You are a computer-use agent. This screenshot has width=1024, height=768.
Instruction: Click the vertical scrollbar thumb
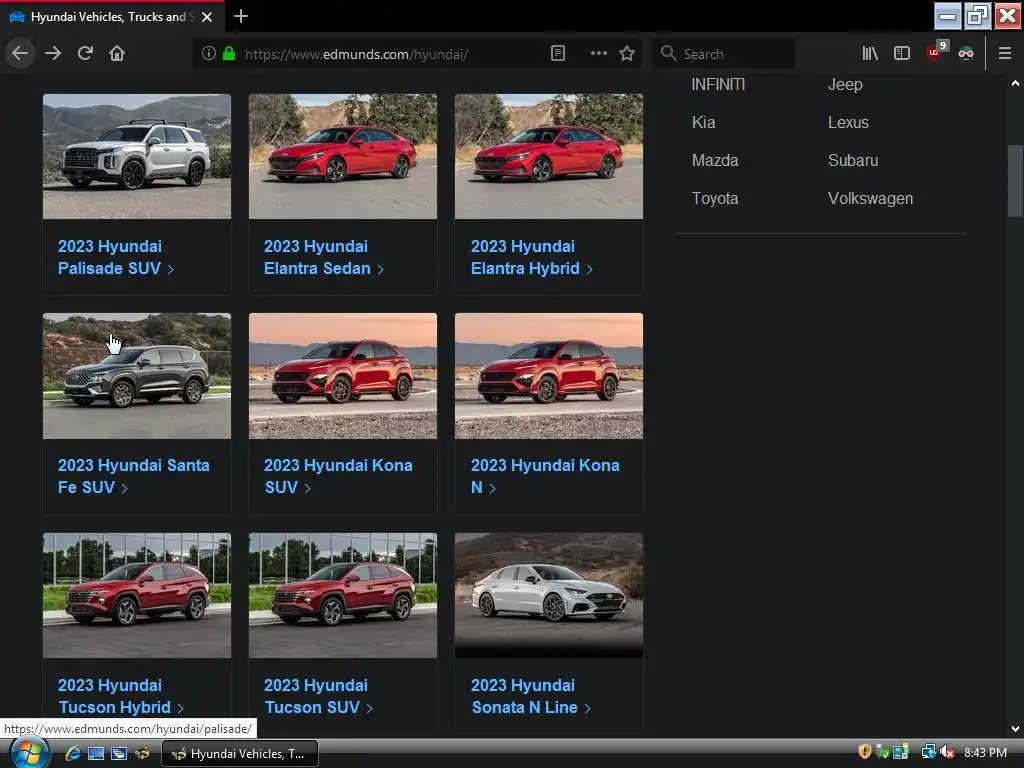pos(1015,180)
